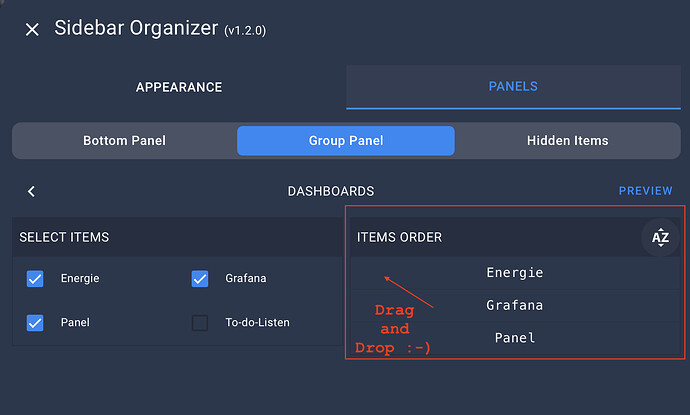This screenshot has width=690, height=415.
Task: Sort items alphabetically with A-Z icon
Action: pyautogui.click(x=660, y=237)
